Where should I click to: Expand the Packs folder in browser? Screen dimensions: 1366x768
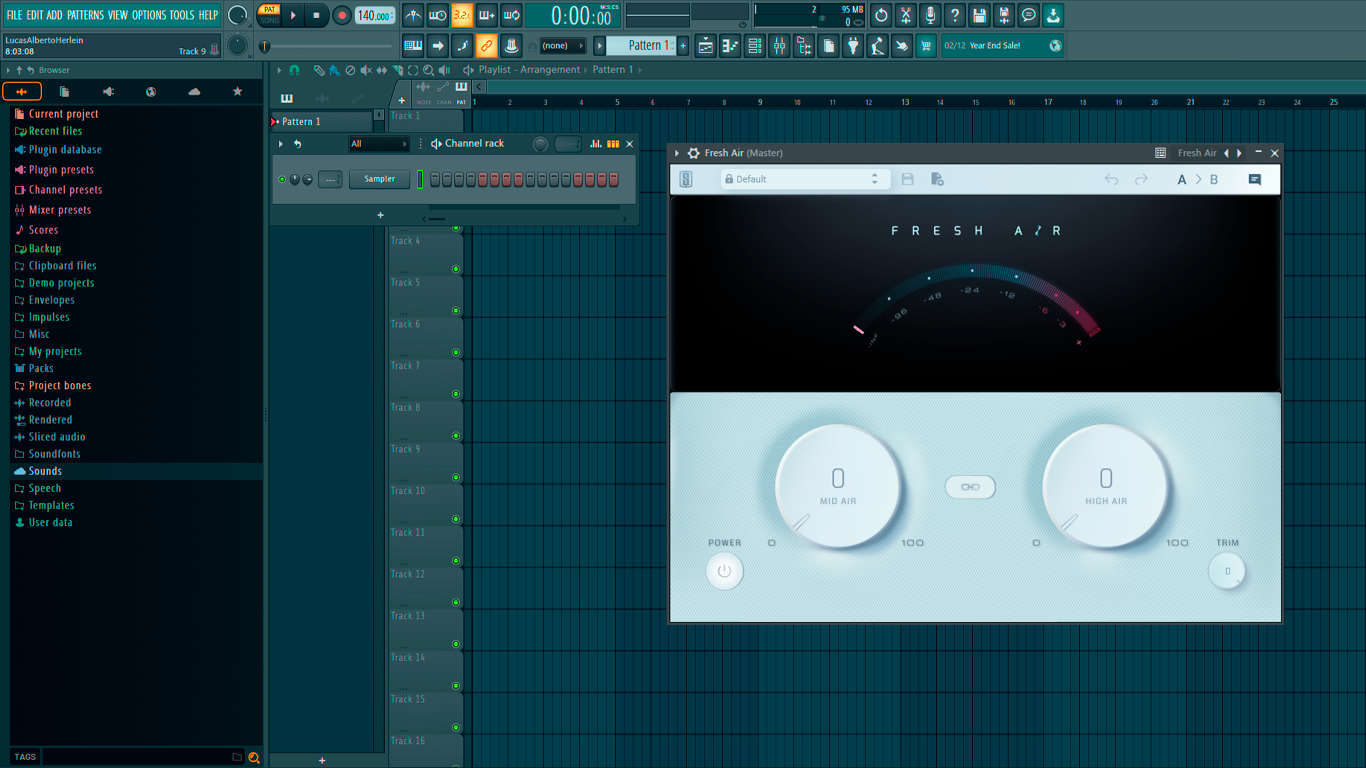41,368
